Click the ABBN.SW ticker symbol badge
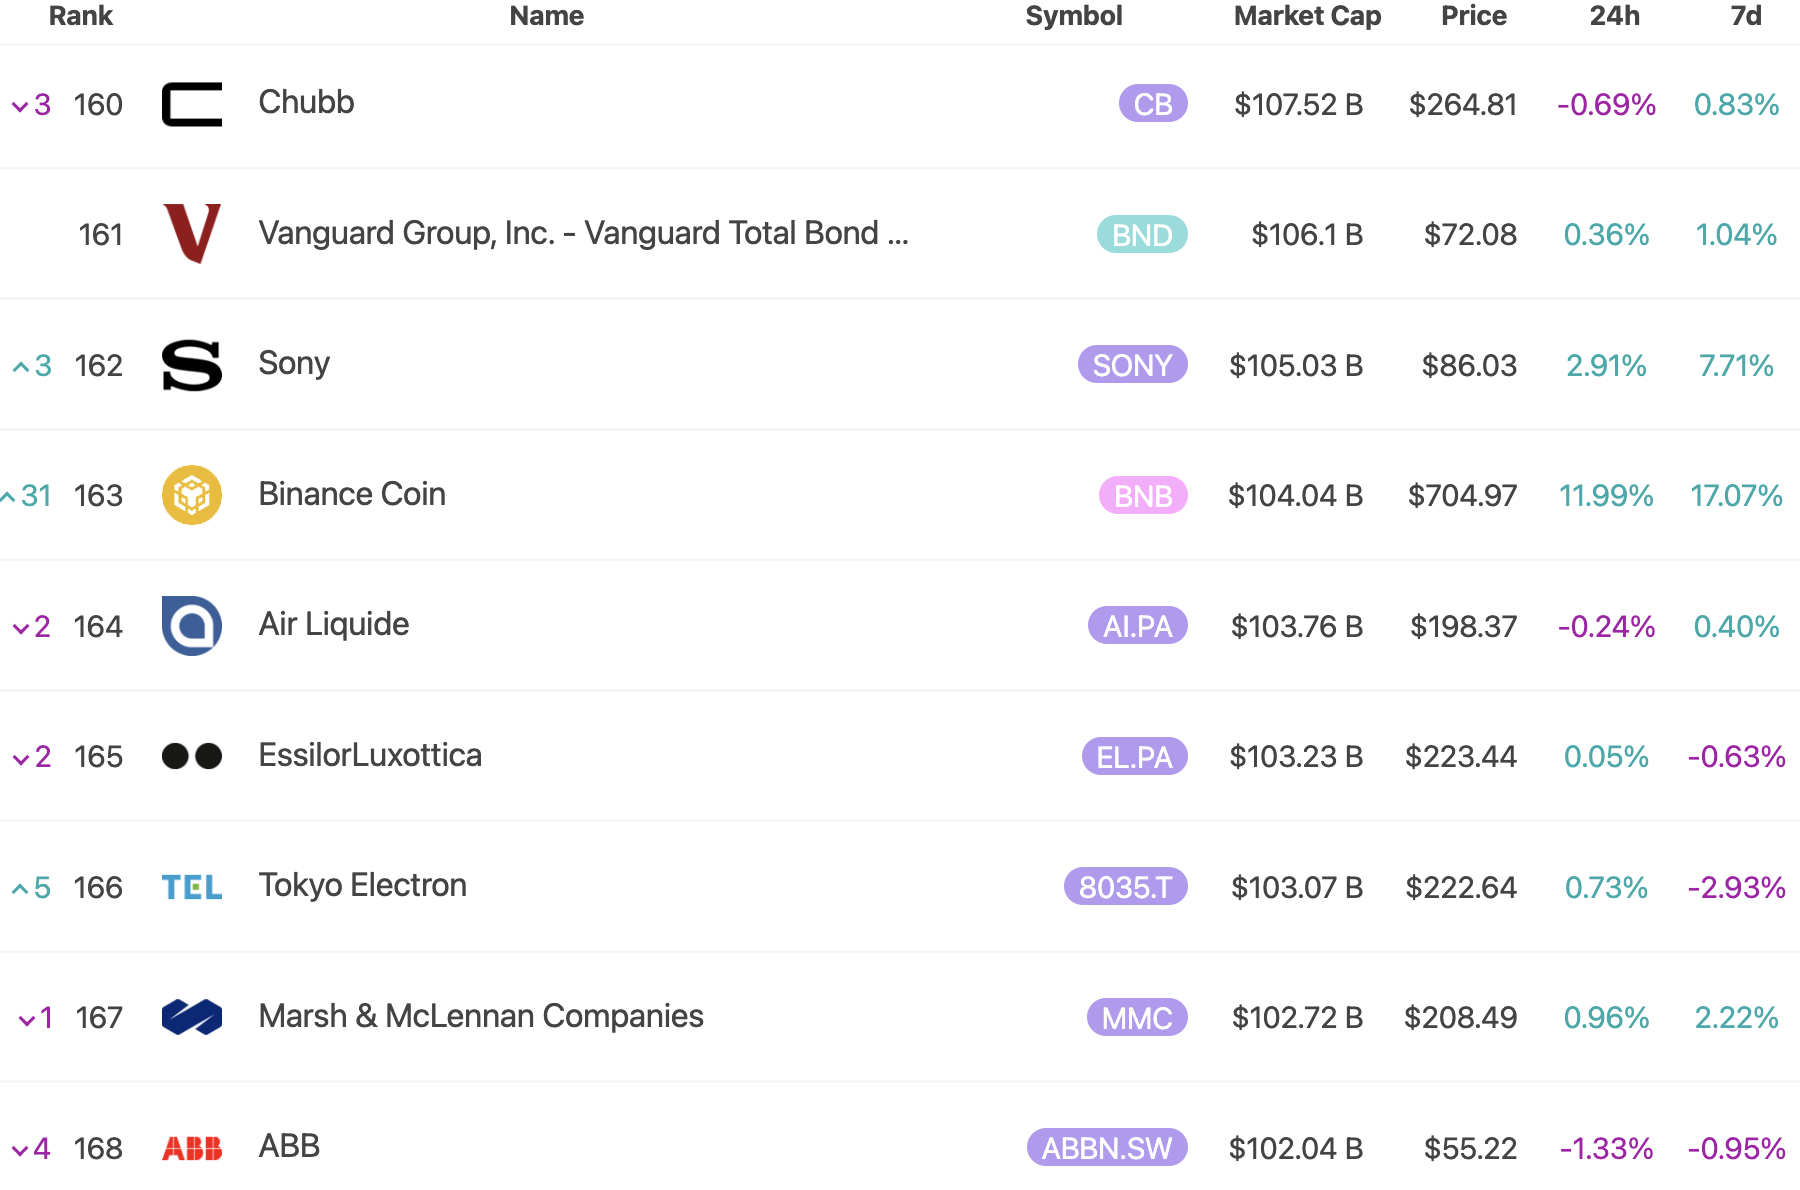The height and width of the screenshot is (1190, 1800). click(x=1107, y=1148)
